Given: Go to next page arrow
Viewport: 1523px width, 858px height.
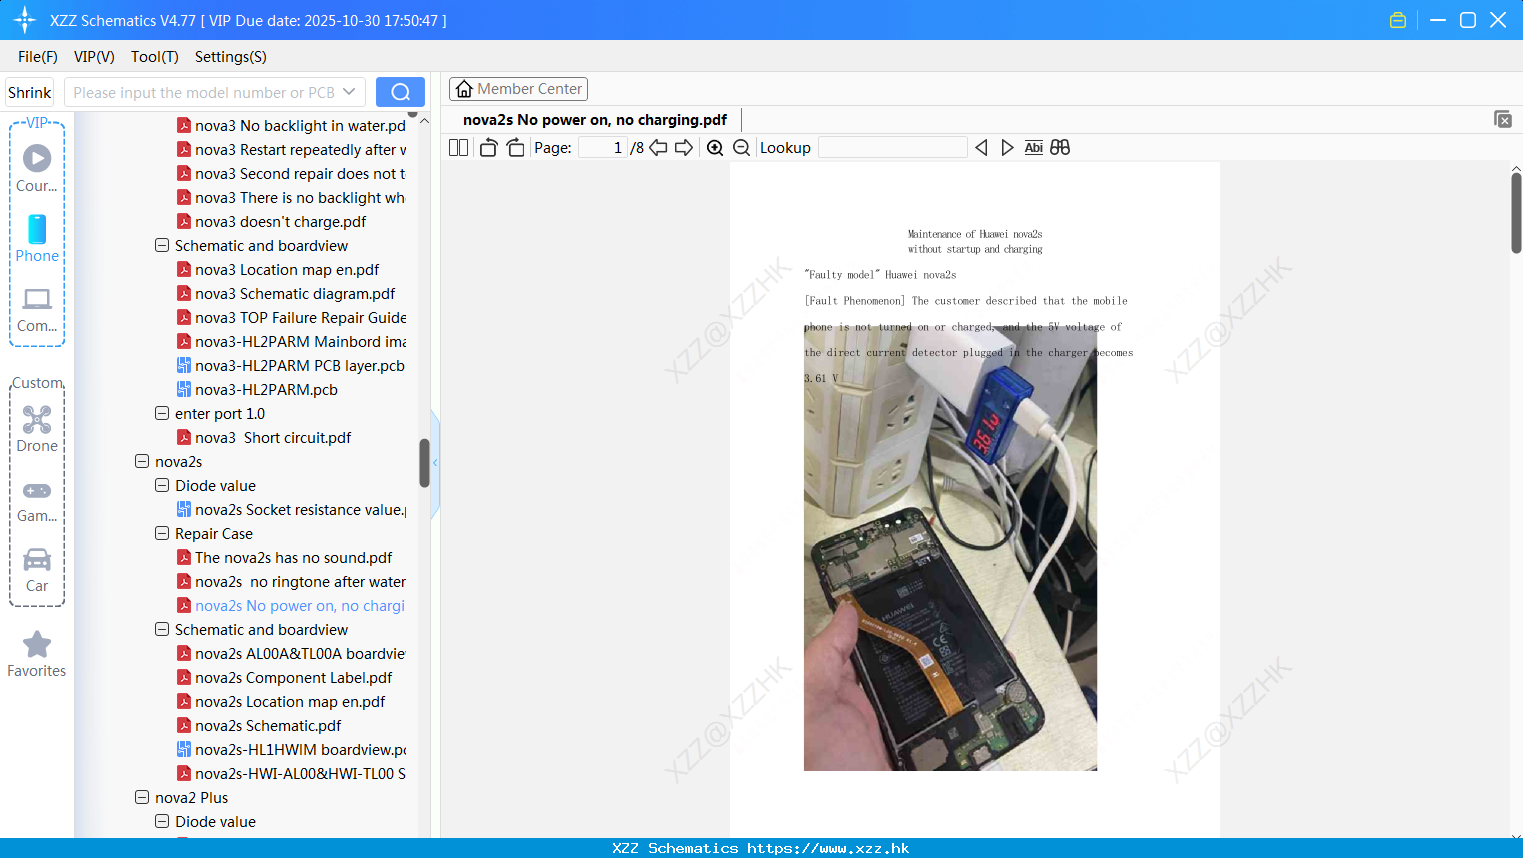Looking at the screenshot, I should [684, 148].
